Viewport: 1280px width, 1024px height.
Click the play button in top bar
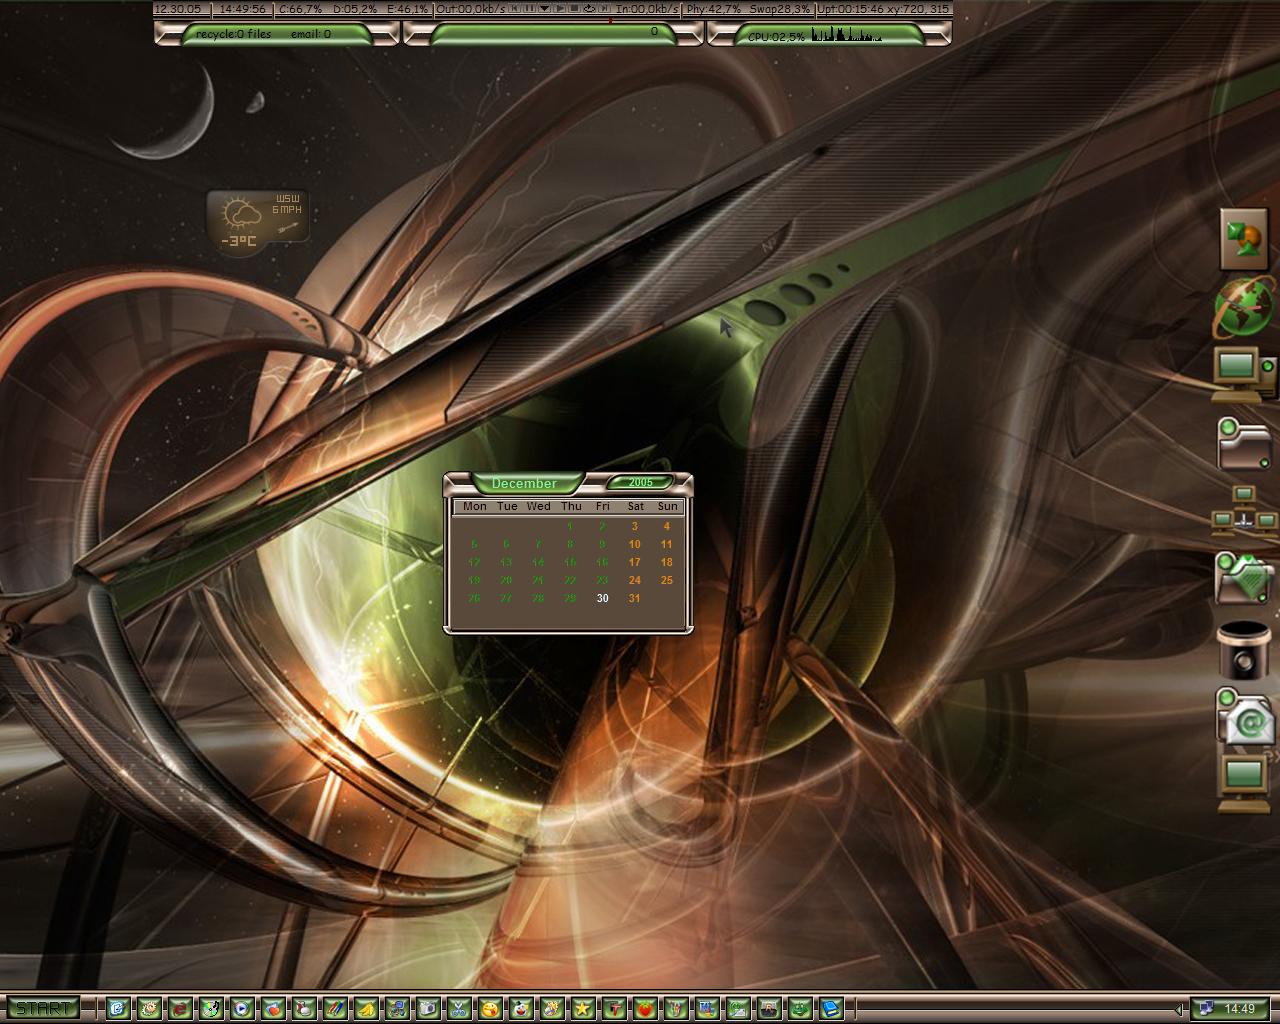(559, 8)
